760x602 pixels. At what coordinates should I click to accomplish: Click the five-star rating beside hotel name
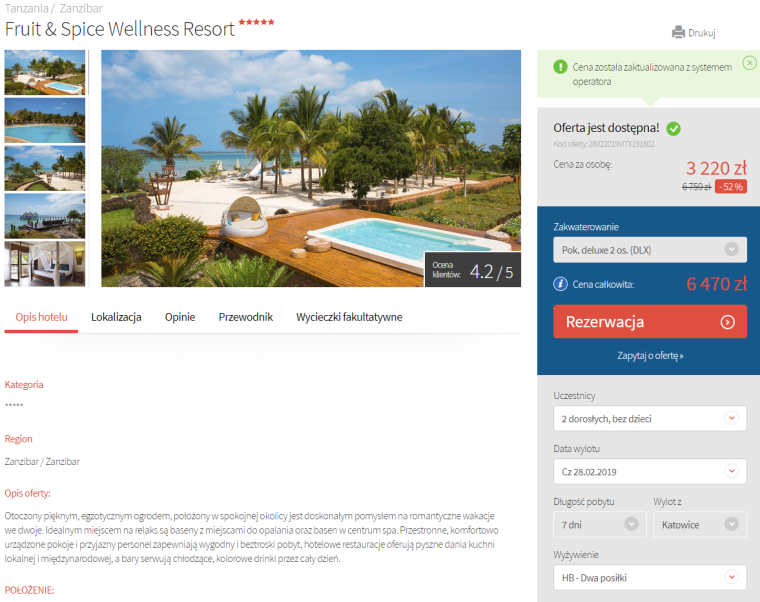coord(256,22)
